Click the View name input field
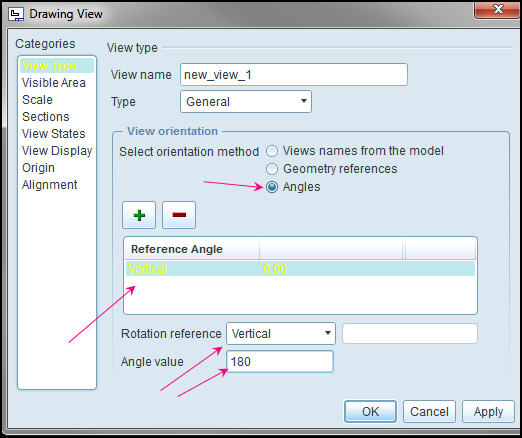The image size is (522, 438). (x=294, y=75)
